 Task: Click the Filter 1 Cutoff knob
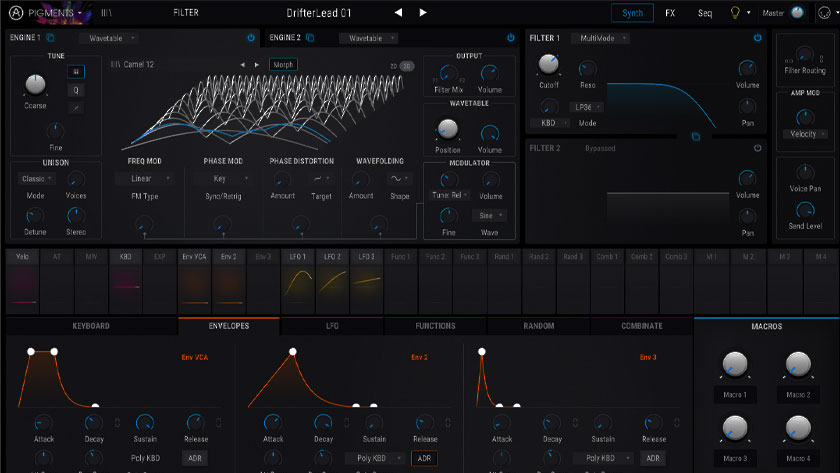(549, 66)
